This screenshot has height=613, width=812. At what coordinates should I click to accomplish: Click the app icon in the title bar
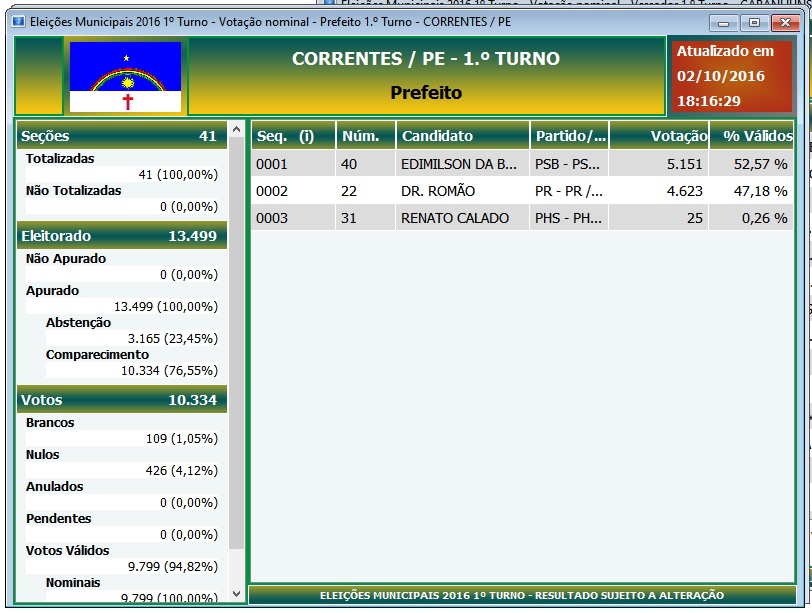[x=19, y=22]
